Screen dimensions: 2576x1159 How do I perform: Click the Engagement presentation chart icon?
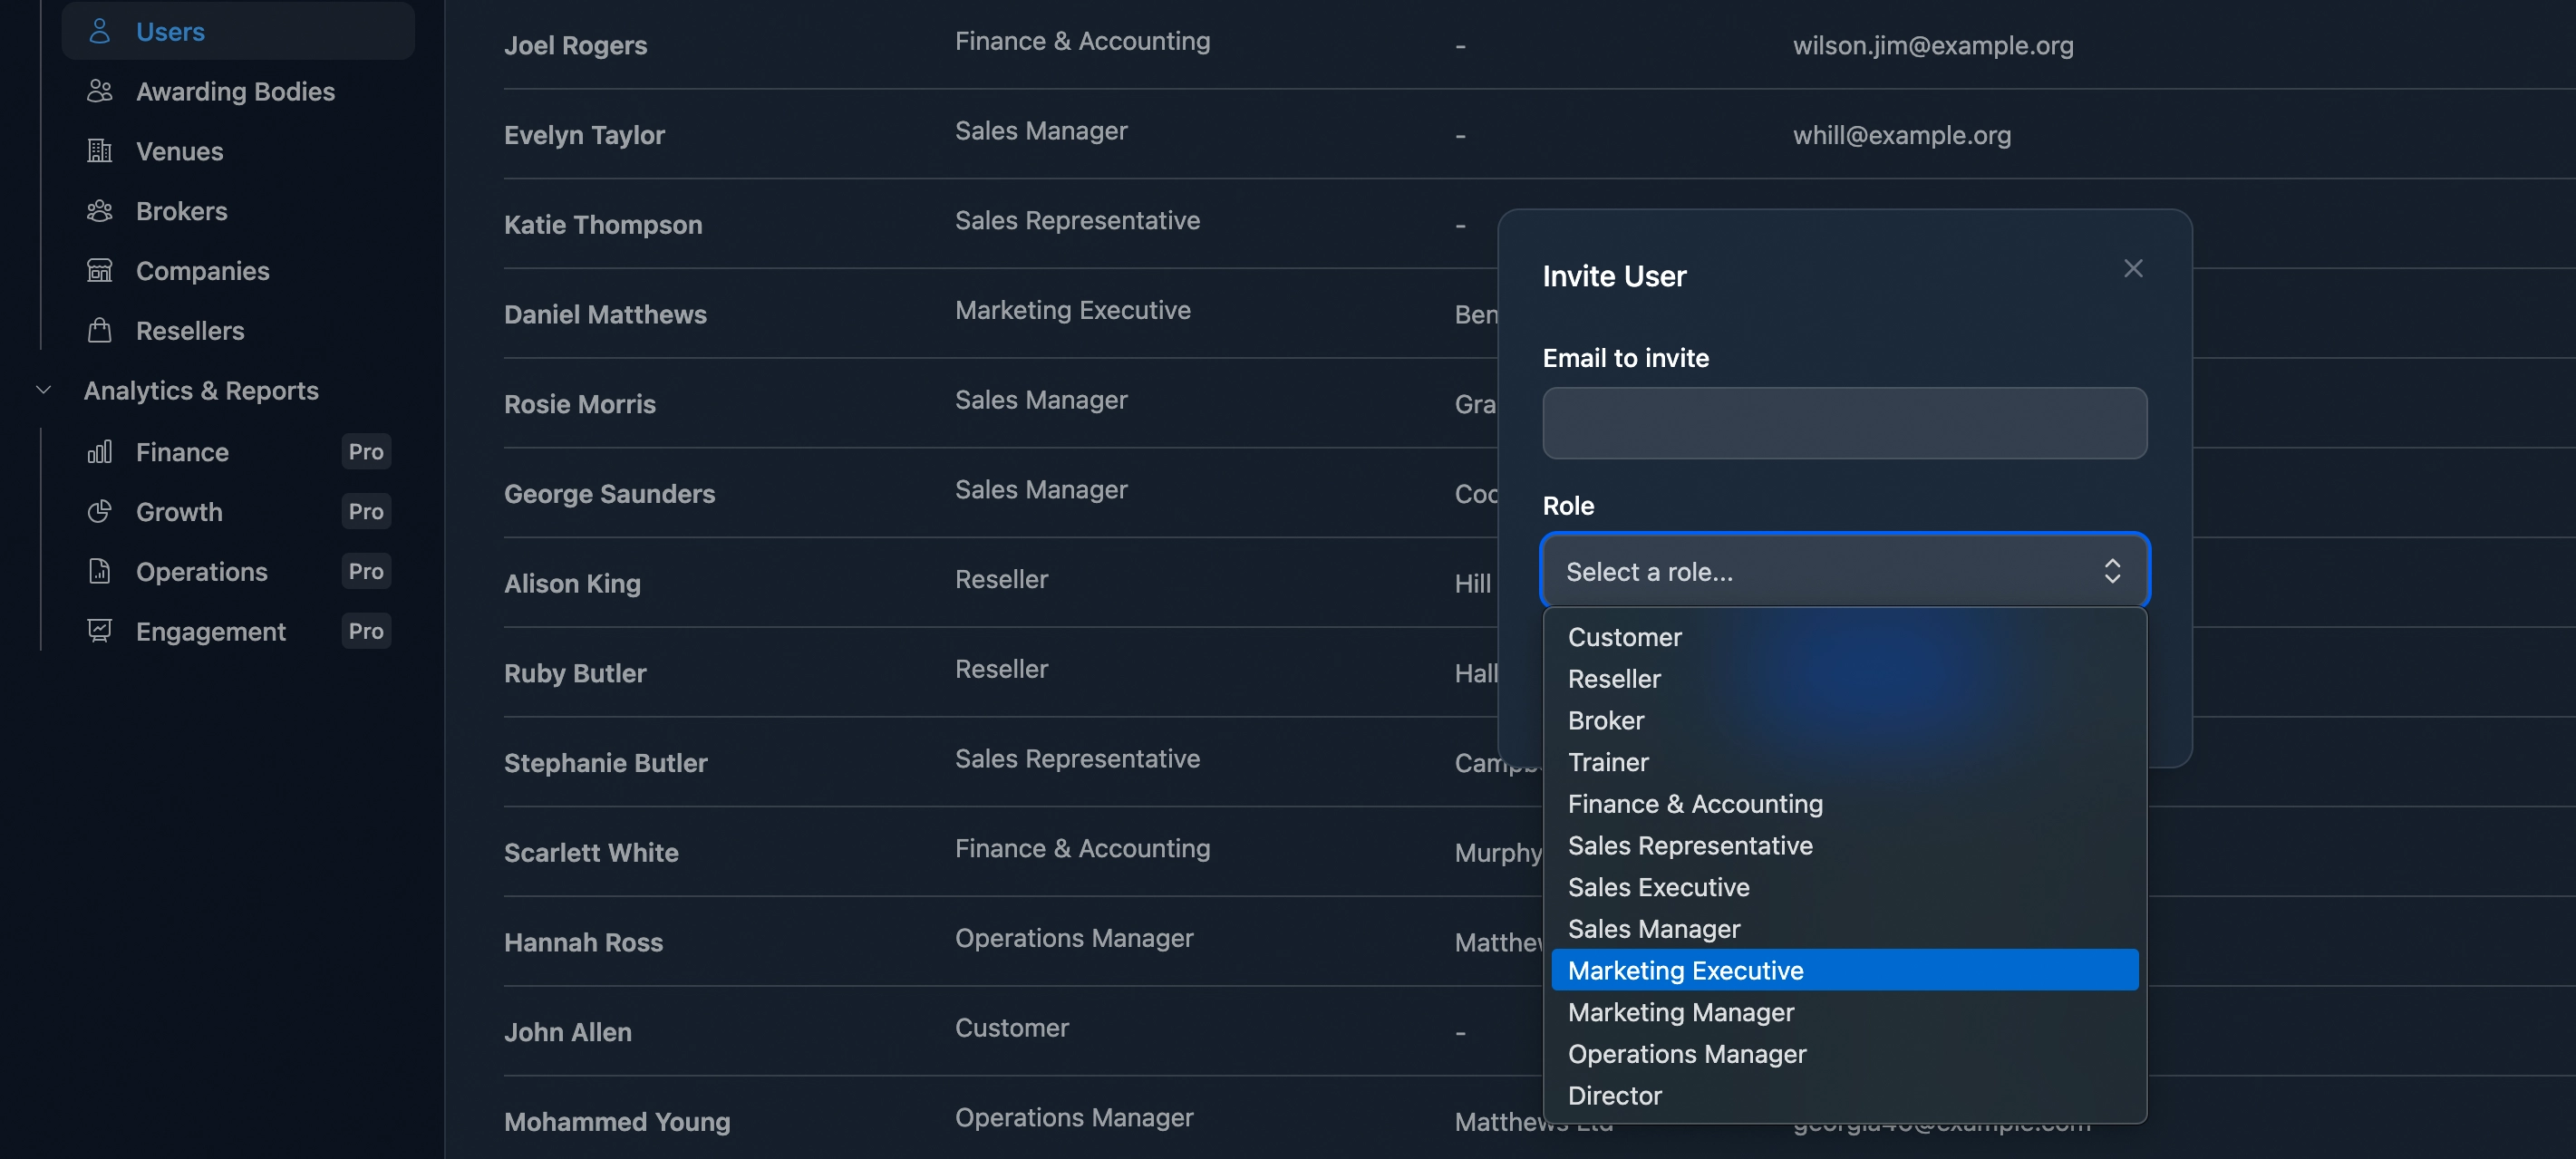99,631
